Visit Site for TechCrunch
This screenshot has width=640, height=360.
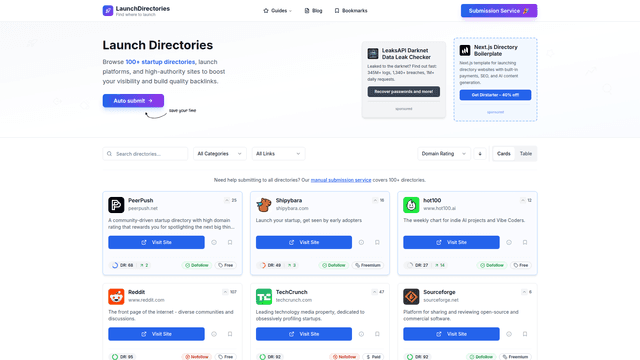pos(304,334)
